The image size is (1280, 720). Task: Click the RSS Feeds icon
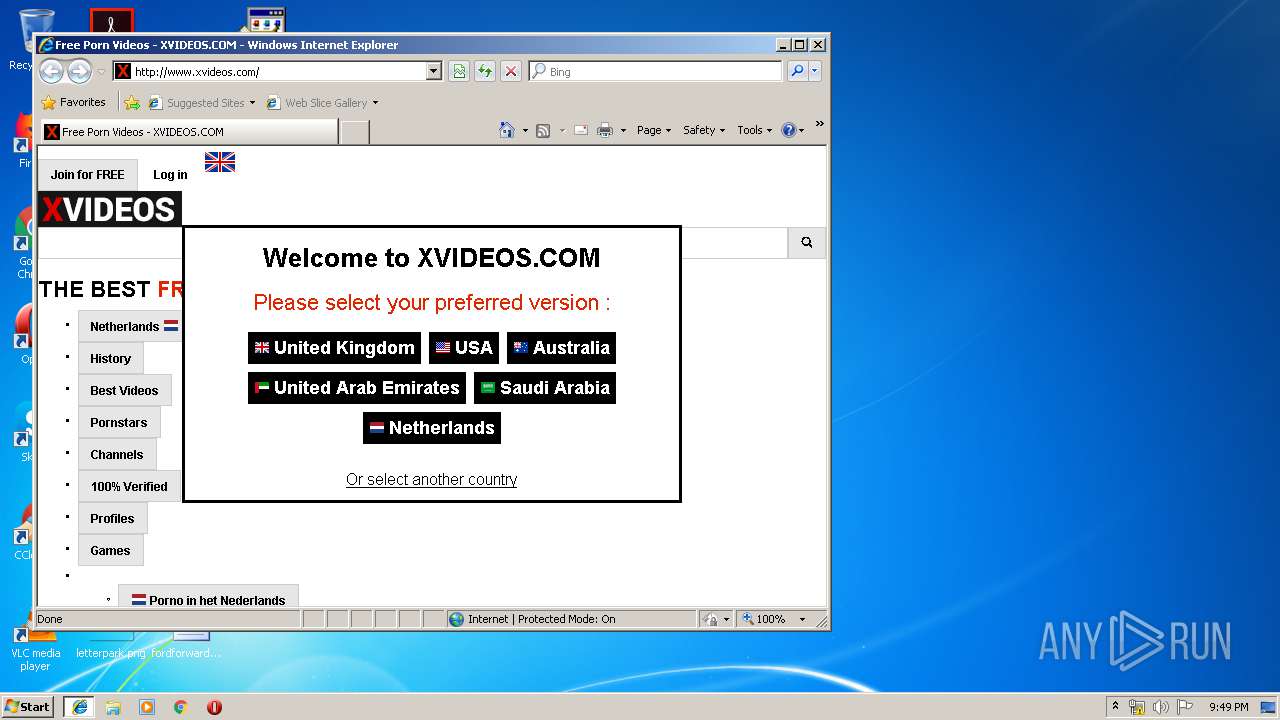click(543, 130)
